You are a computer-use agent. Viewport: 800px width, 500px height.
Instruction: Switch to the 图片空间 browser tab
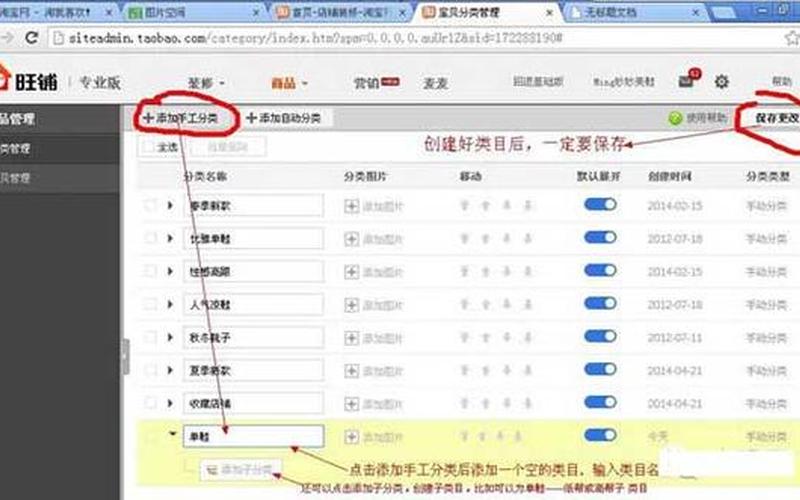pyautogui.click(x=194, y=12)
